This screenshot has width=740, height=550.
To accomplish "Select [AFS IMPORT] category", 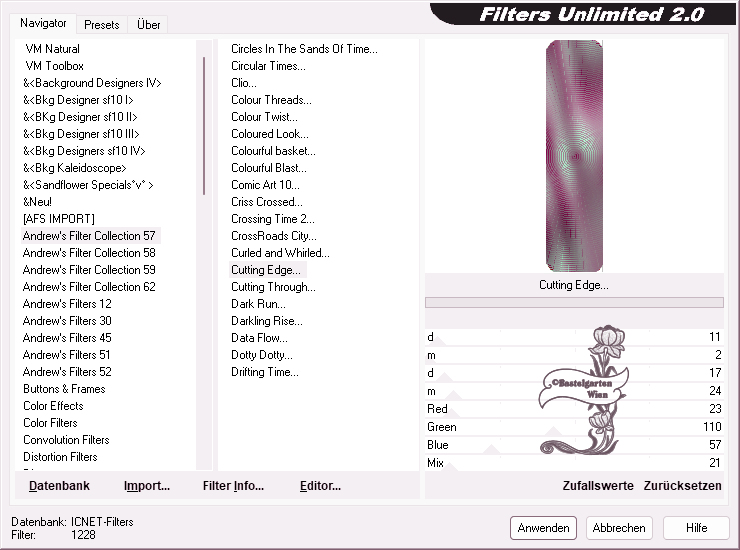I will (59, 219).
